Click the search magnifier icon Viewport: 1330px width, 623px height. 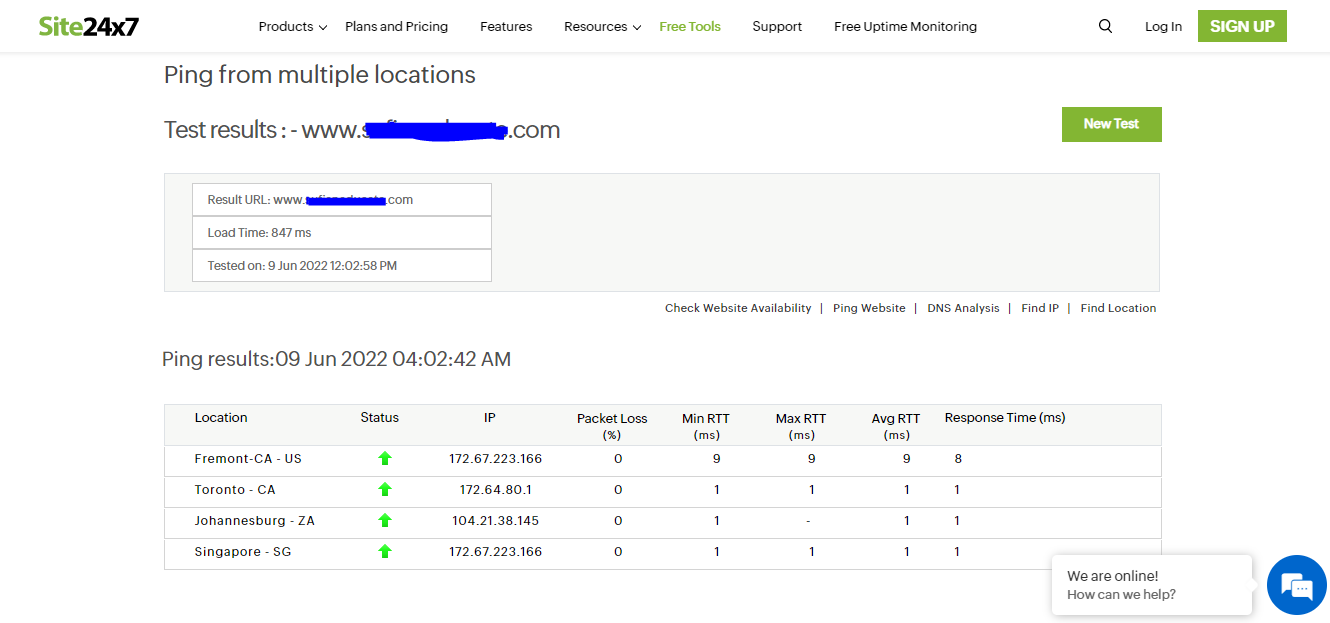click(1105, 27)
